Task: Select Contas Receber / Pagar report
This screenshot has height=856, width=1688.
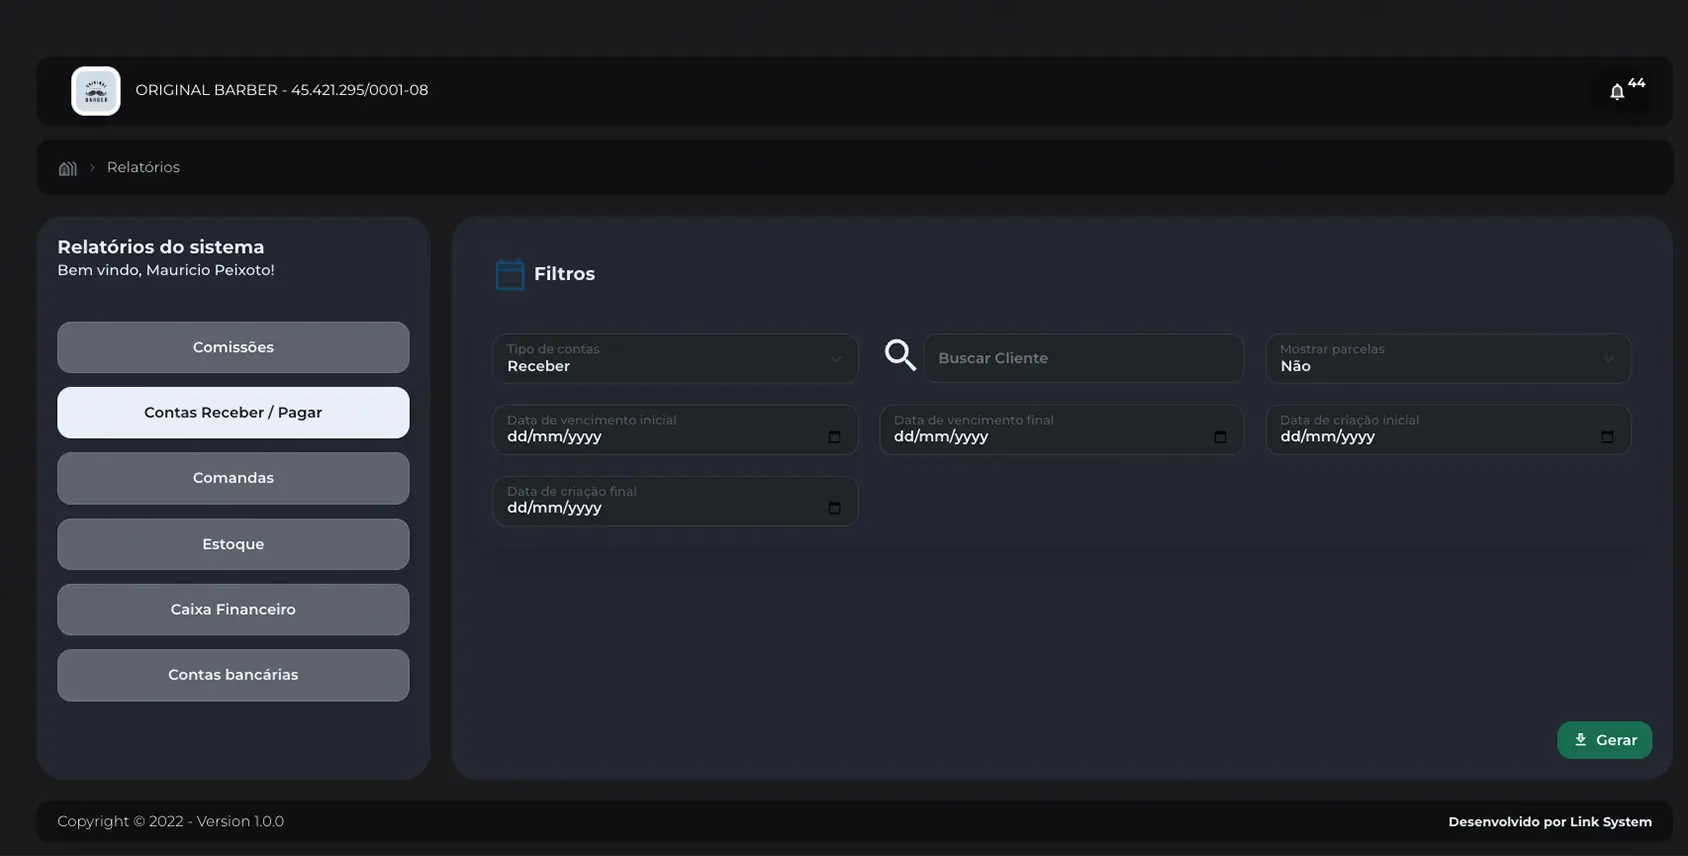Action: pyautogui.click(x=233, y=412)
